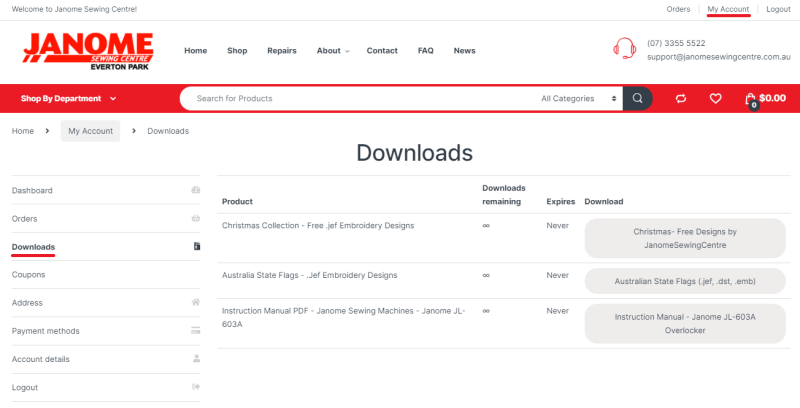Click the My Account breadcrumb

(90, 131)
